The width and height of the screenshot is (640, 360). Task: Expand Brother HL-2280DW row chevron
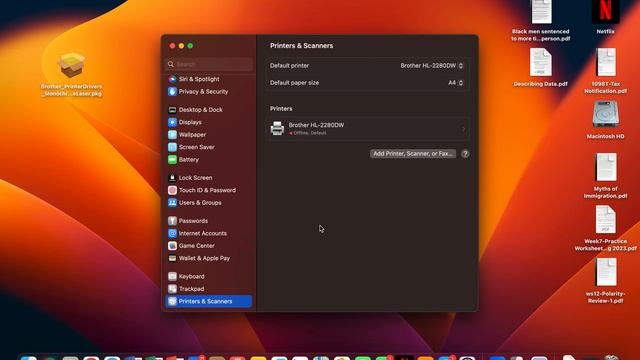(x=463, y=129)
